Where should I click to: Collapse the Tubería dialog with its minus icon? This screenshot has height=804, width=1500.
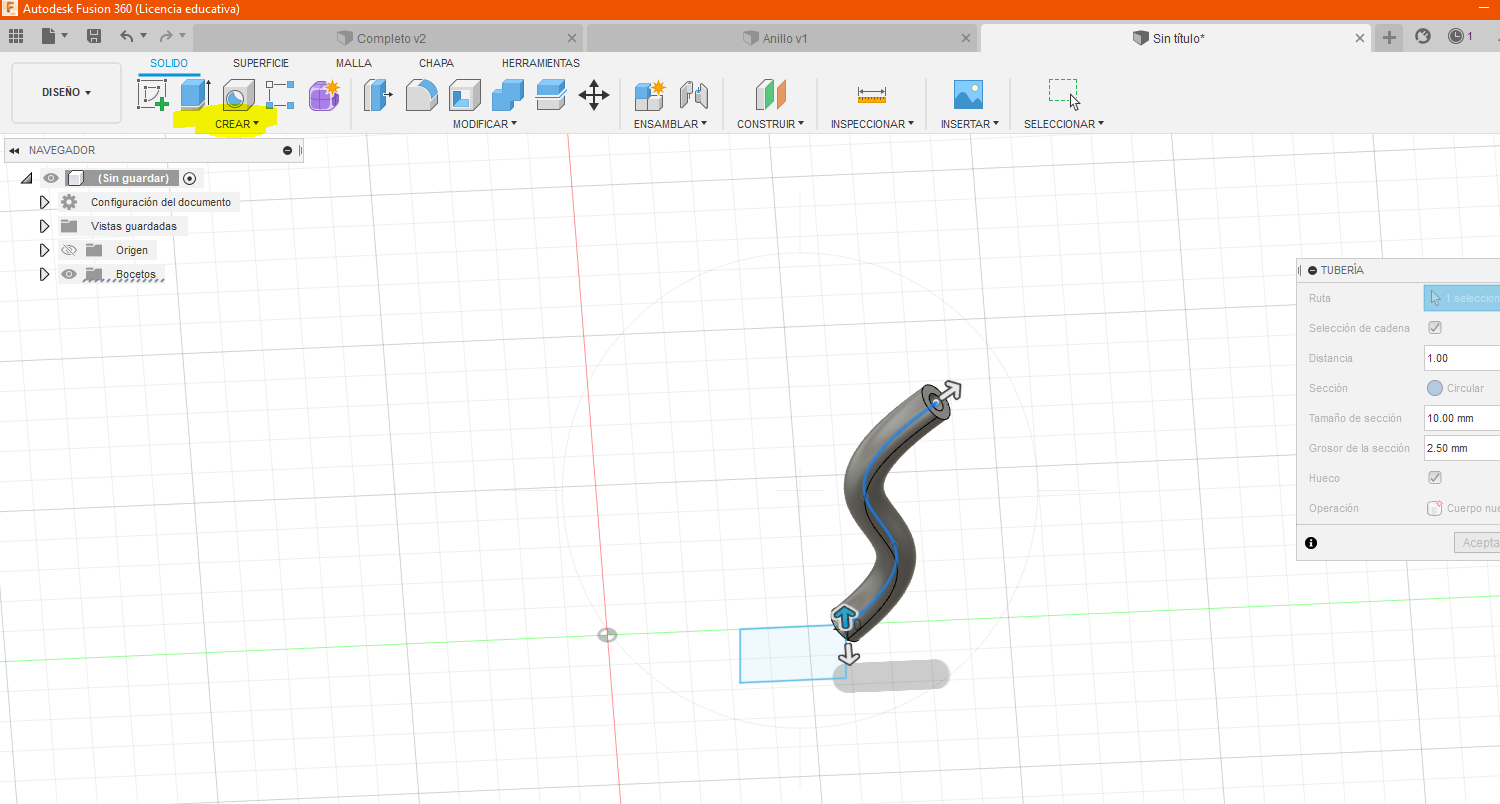pyautogui.click(x=1312, y=270)
